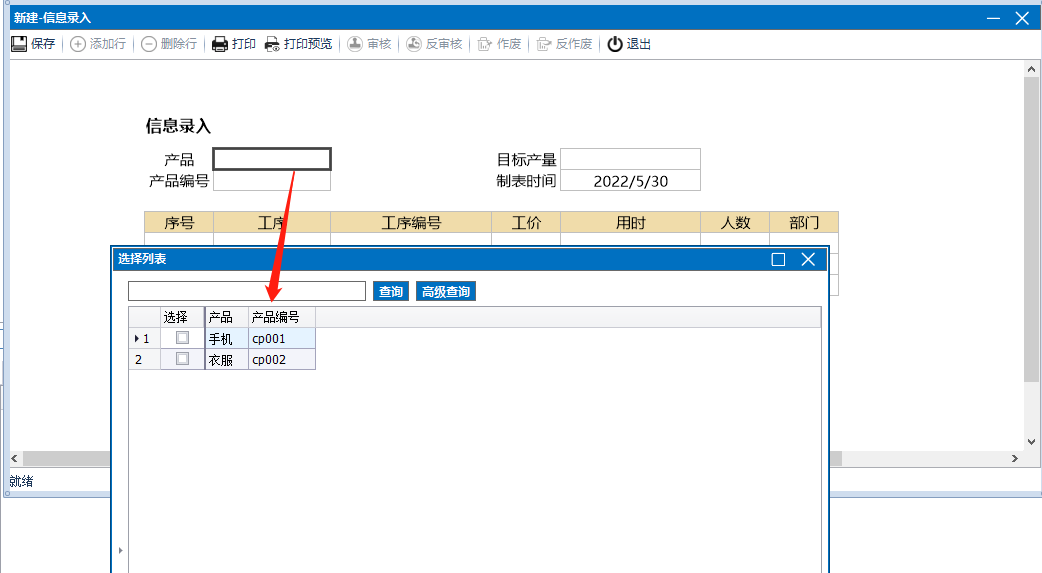Image resolution: width=1042 pixels, height=573 pixels.
Task: Check the selection box for 衣服 row
Action: (x=182, y=359)
